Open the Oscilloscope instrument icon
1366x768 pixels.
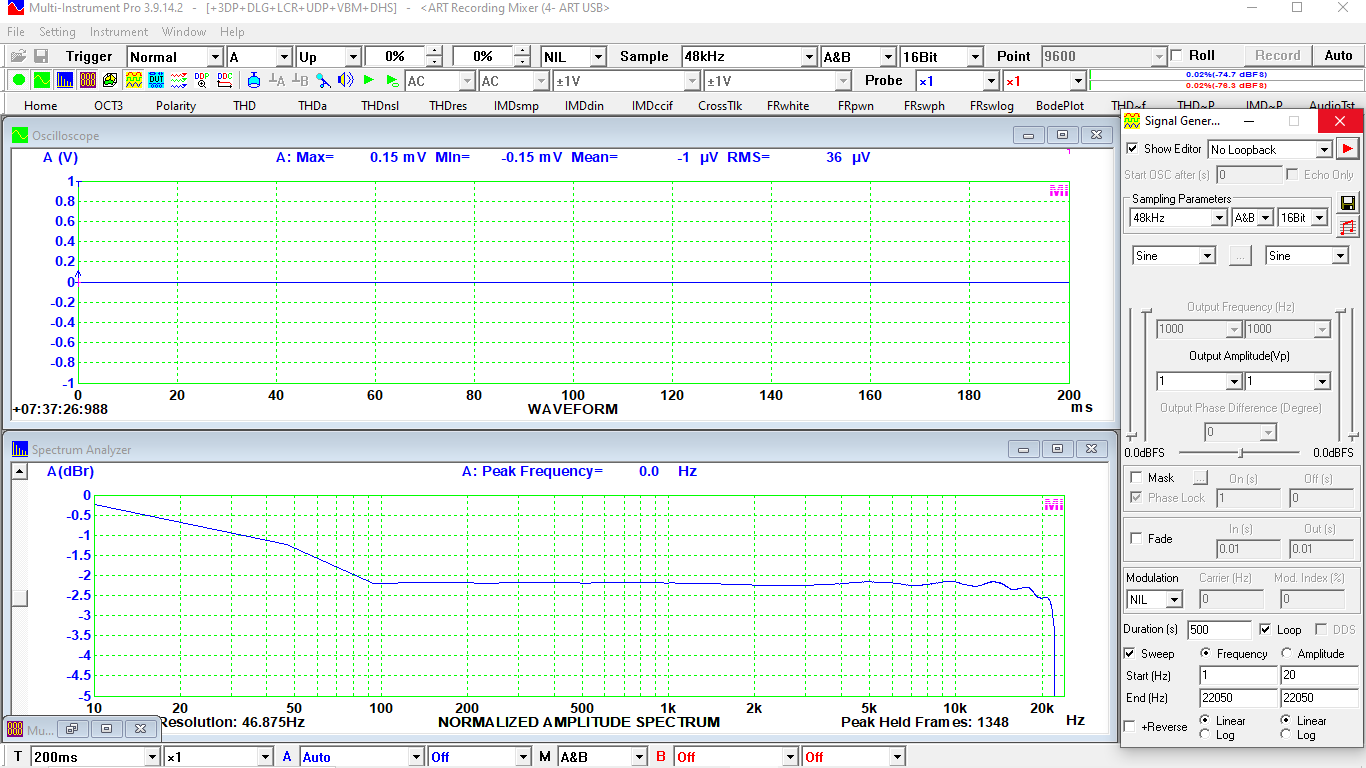coord(41,80)
